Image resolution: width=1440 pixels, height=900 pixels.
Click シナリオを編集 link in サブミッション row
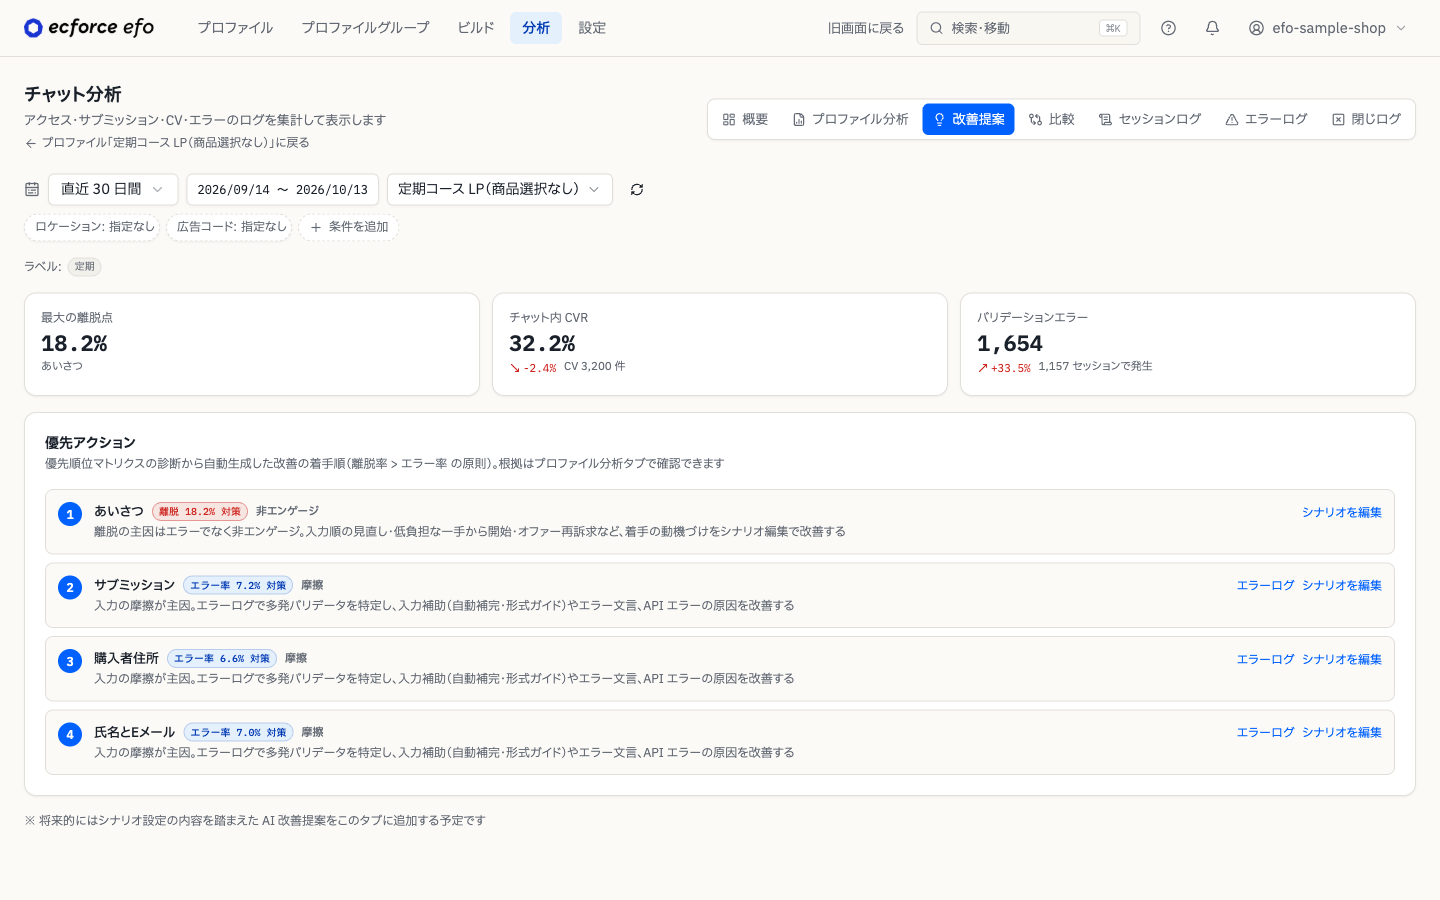click(1342, 585)
